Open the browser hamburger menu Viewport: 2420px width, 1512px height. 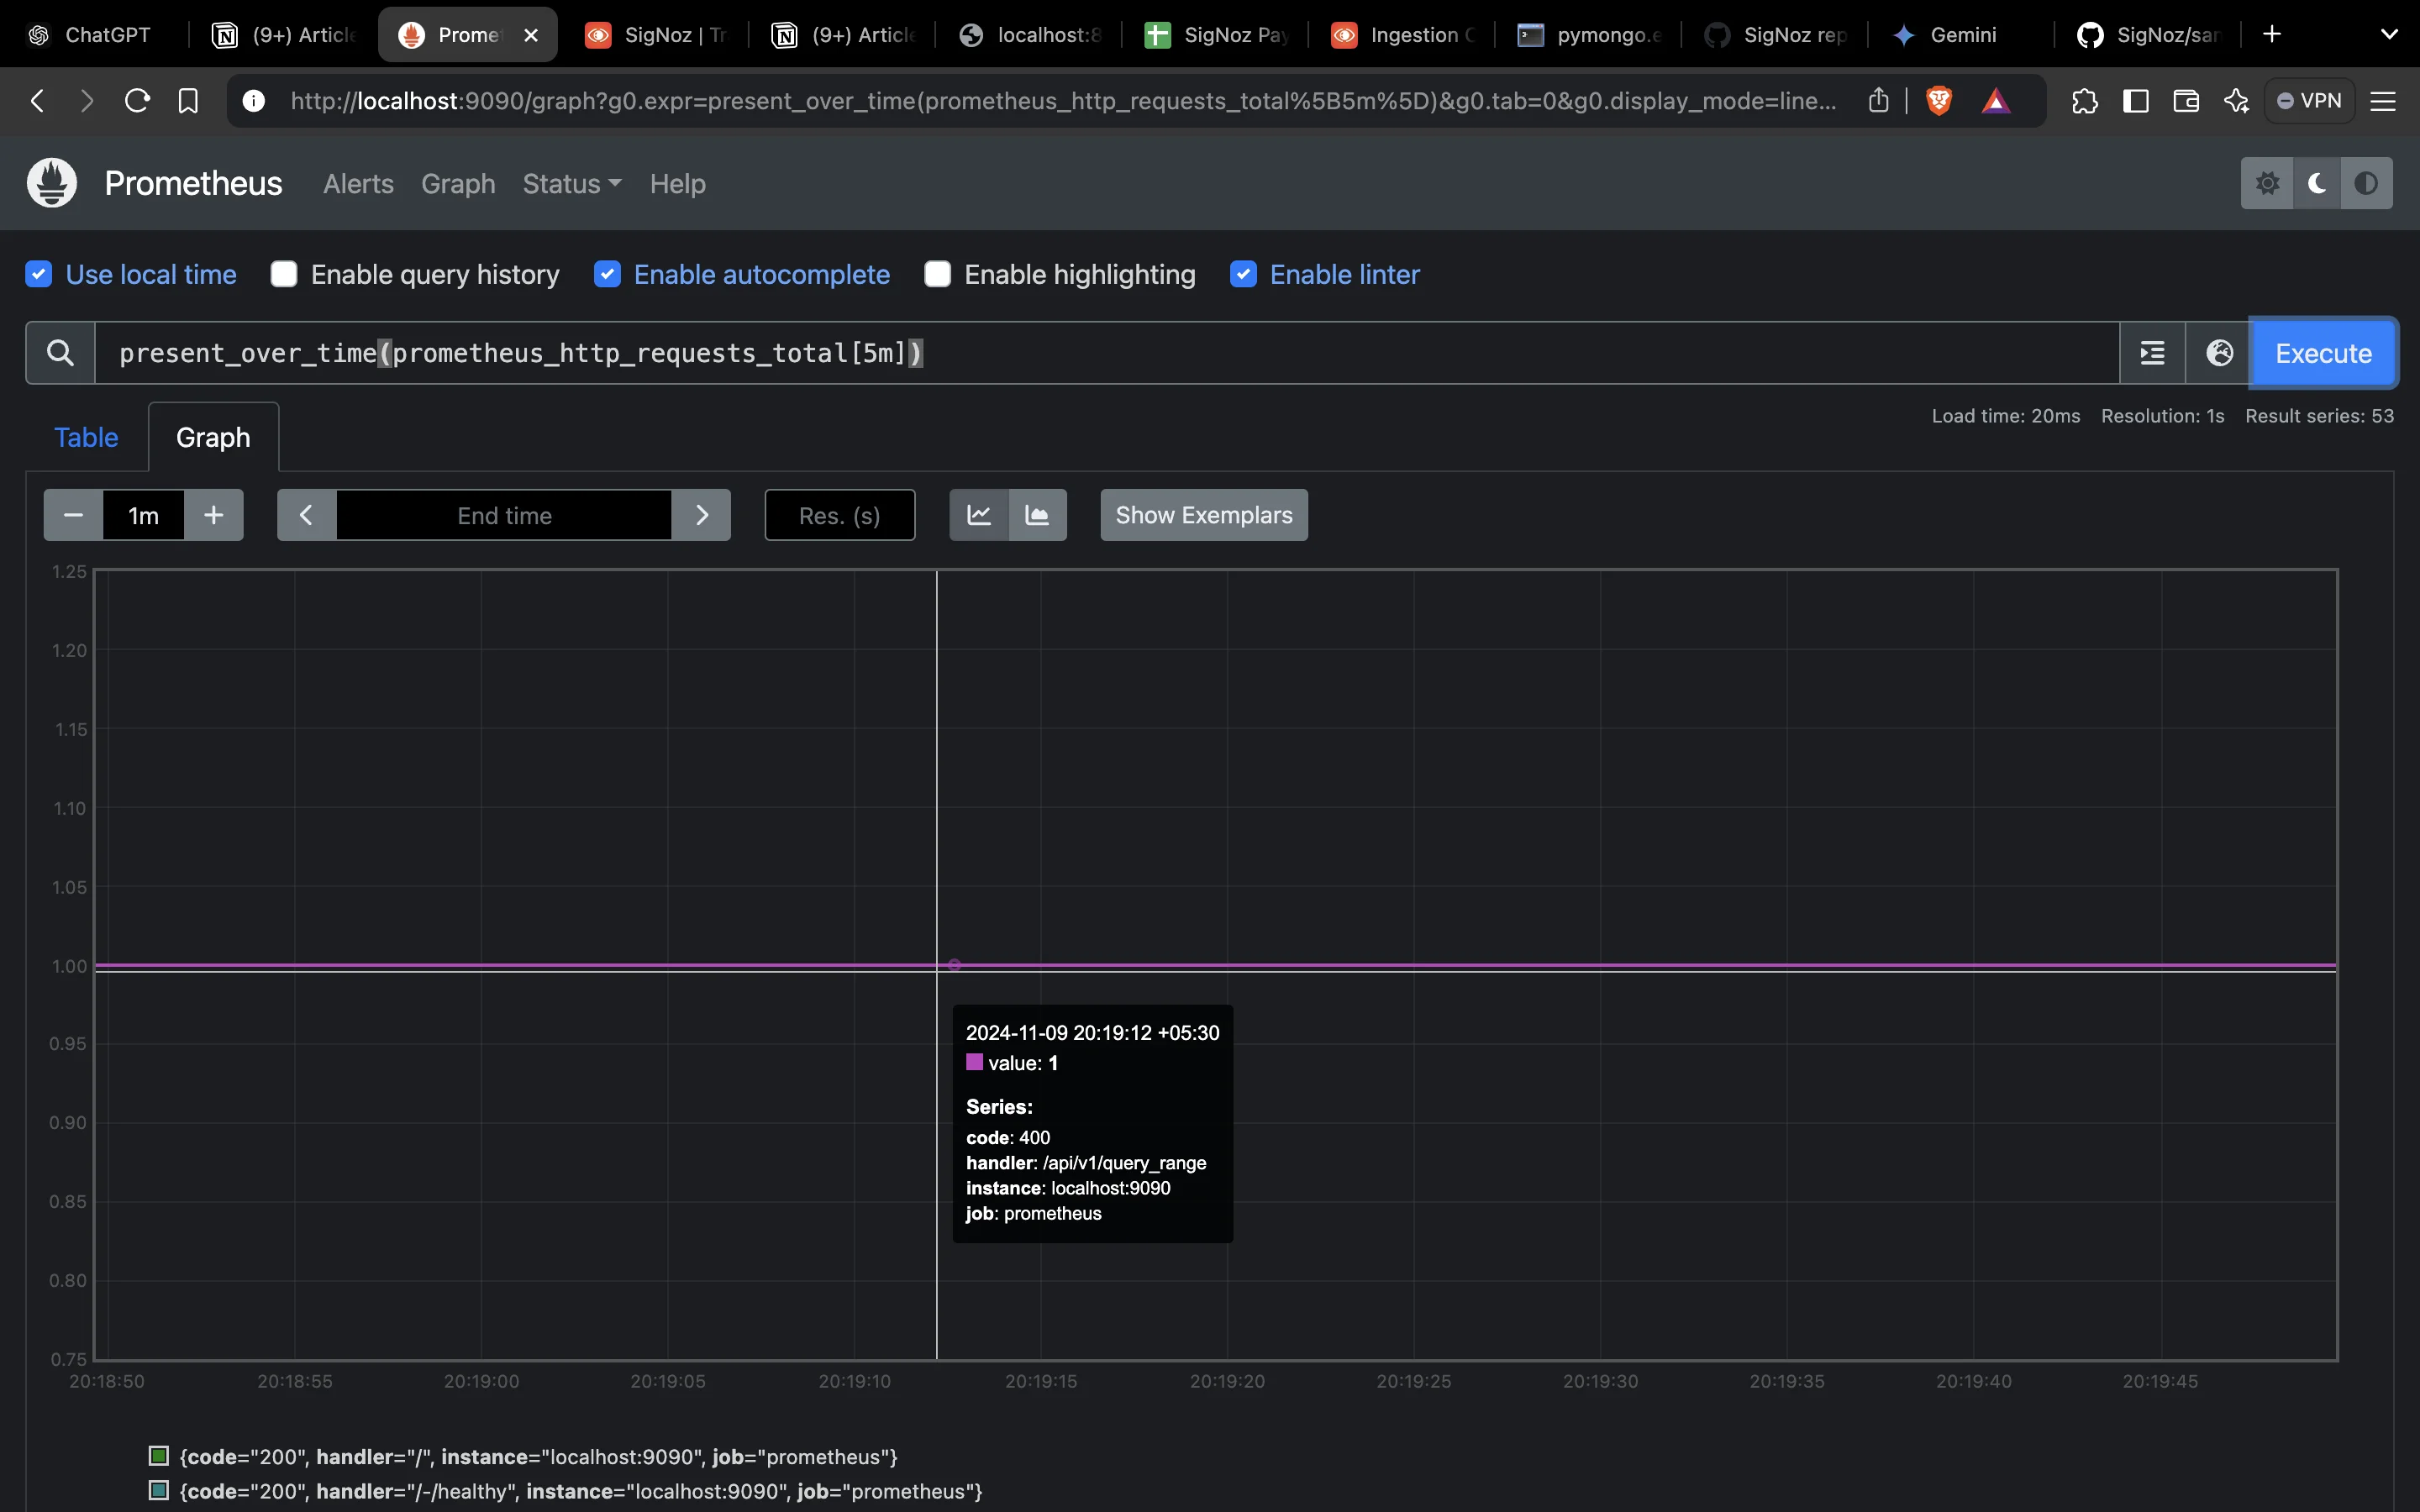(2383, 101)
